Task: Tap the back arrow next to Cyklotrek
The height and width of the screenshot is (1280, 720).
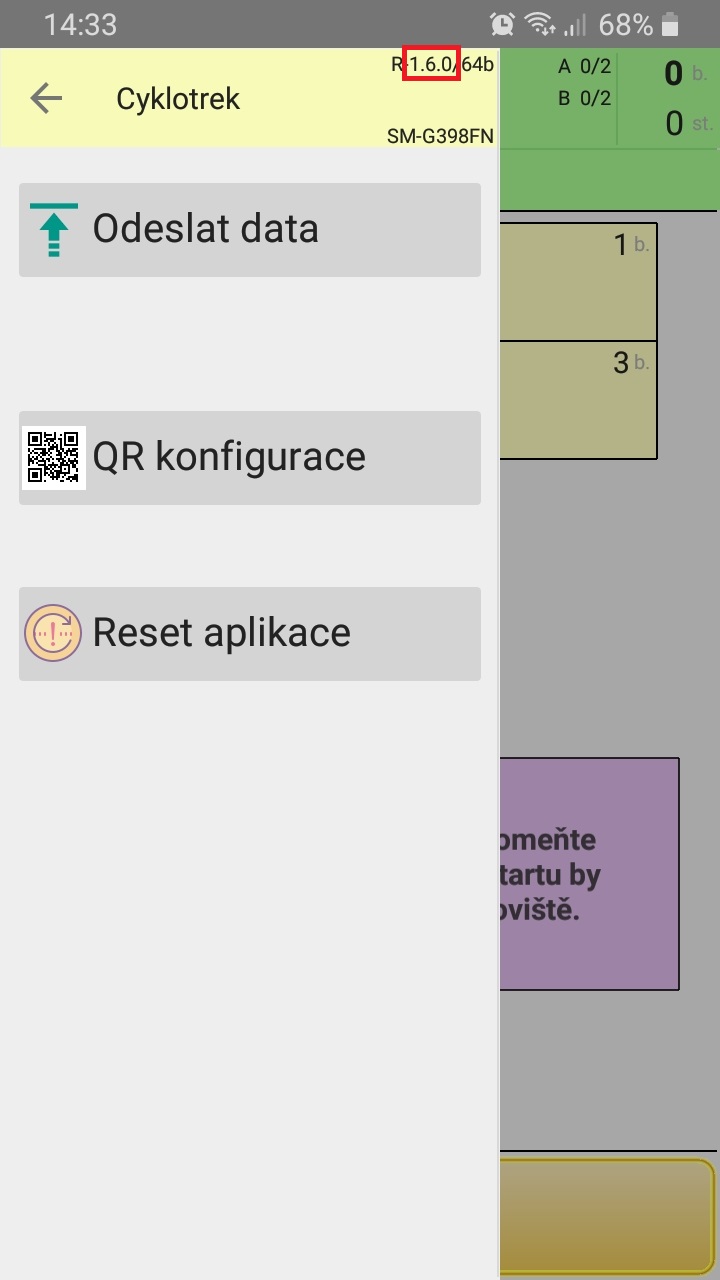Action: (x=46, y=98)
